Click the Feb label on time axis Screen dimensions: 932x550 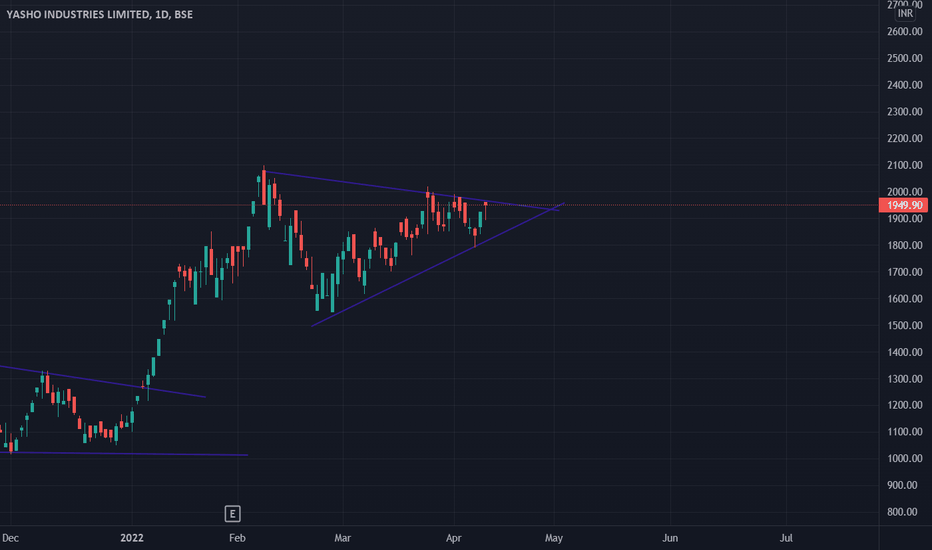pyautogui.click(x=237, y=538)
